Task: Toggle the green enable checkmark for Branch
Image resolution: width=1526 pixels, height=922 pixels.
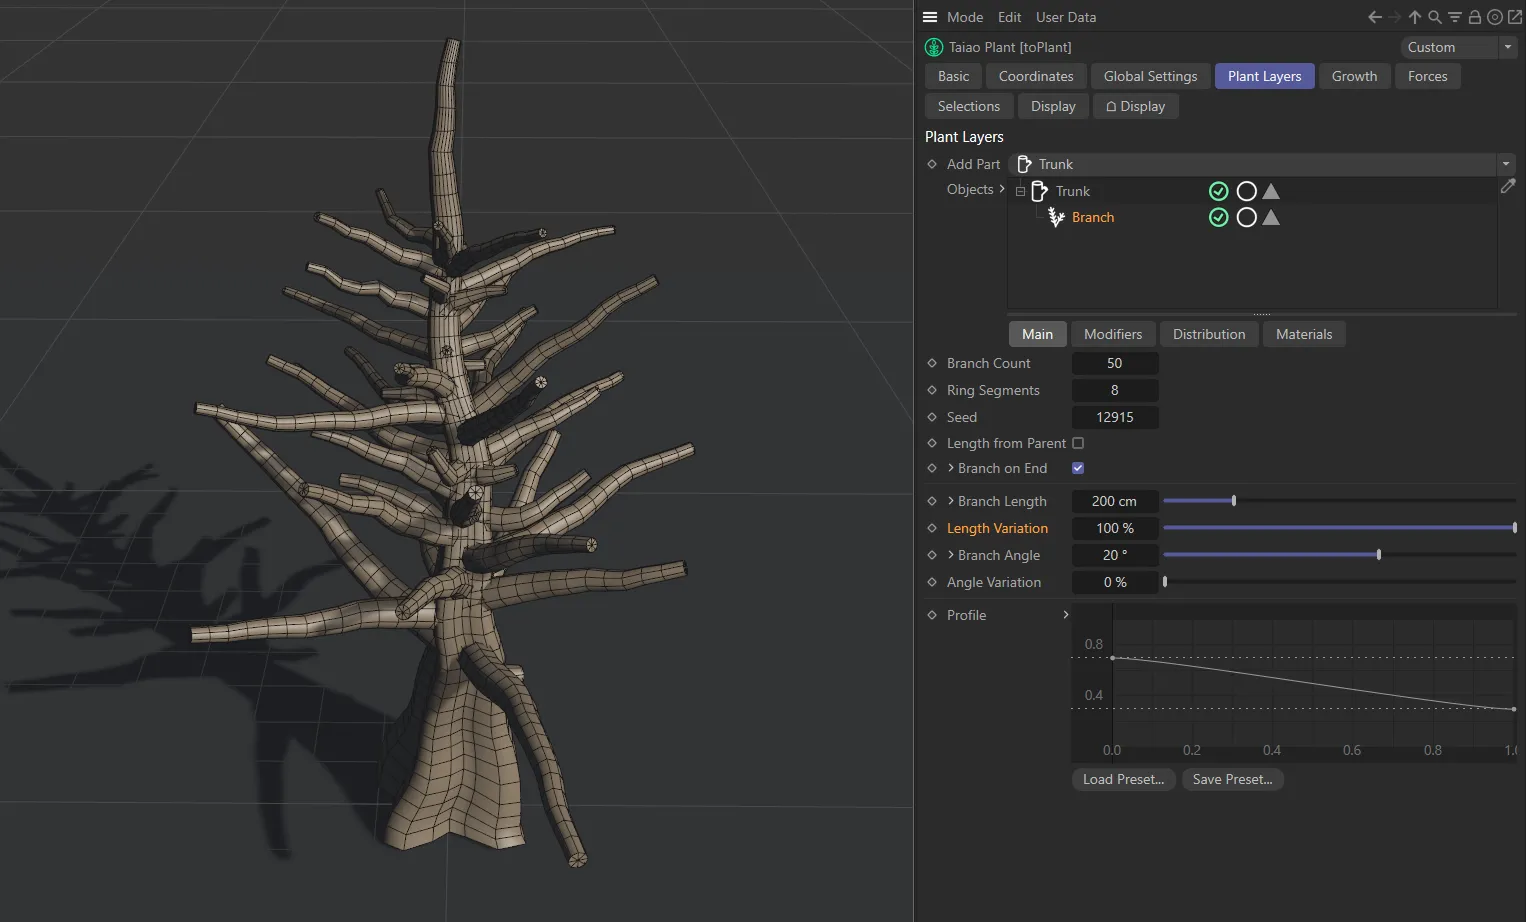Action: [x=1218, y=217]
